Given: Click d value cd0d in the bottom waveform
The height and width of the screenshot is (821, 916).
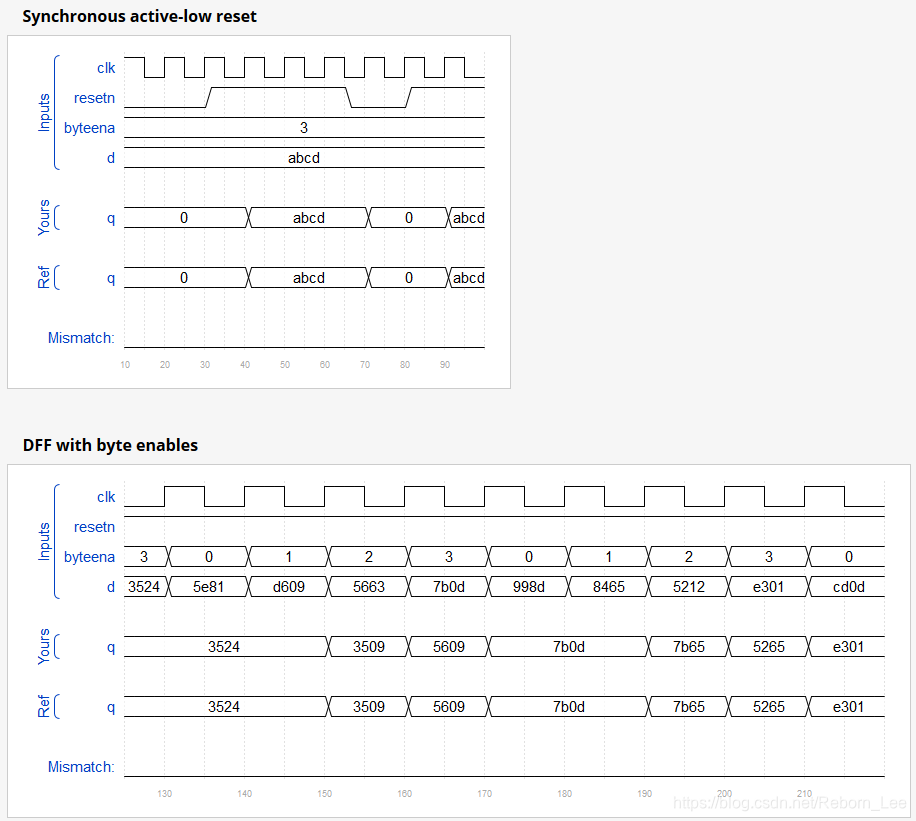Looking at the screenshot, I should [849, 587].
